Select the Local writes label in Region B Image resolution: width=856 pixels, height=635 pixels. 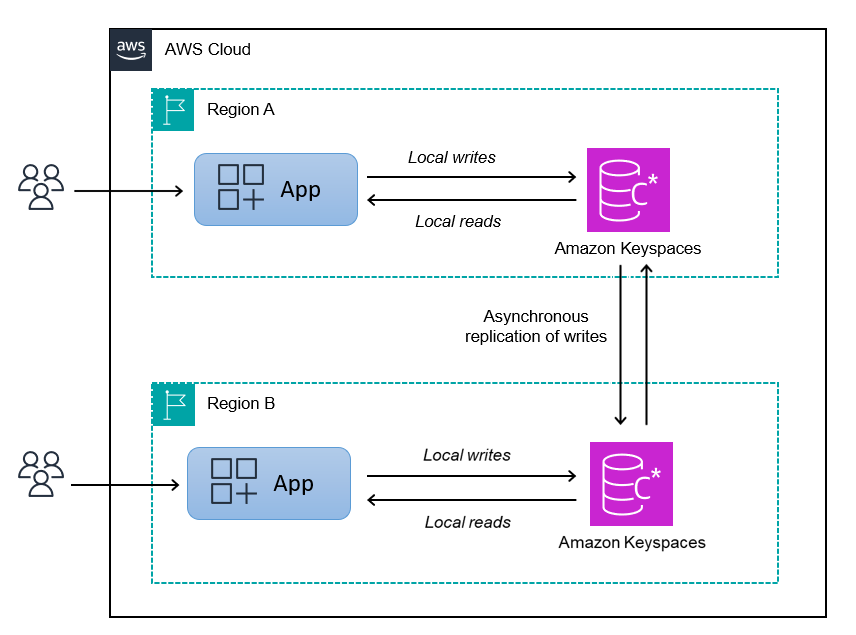coord(467,455)
